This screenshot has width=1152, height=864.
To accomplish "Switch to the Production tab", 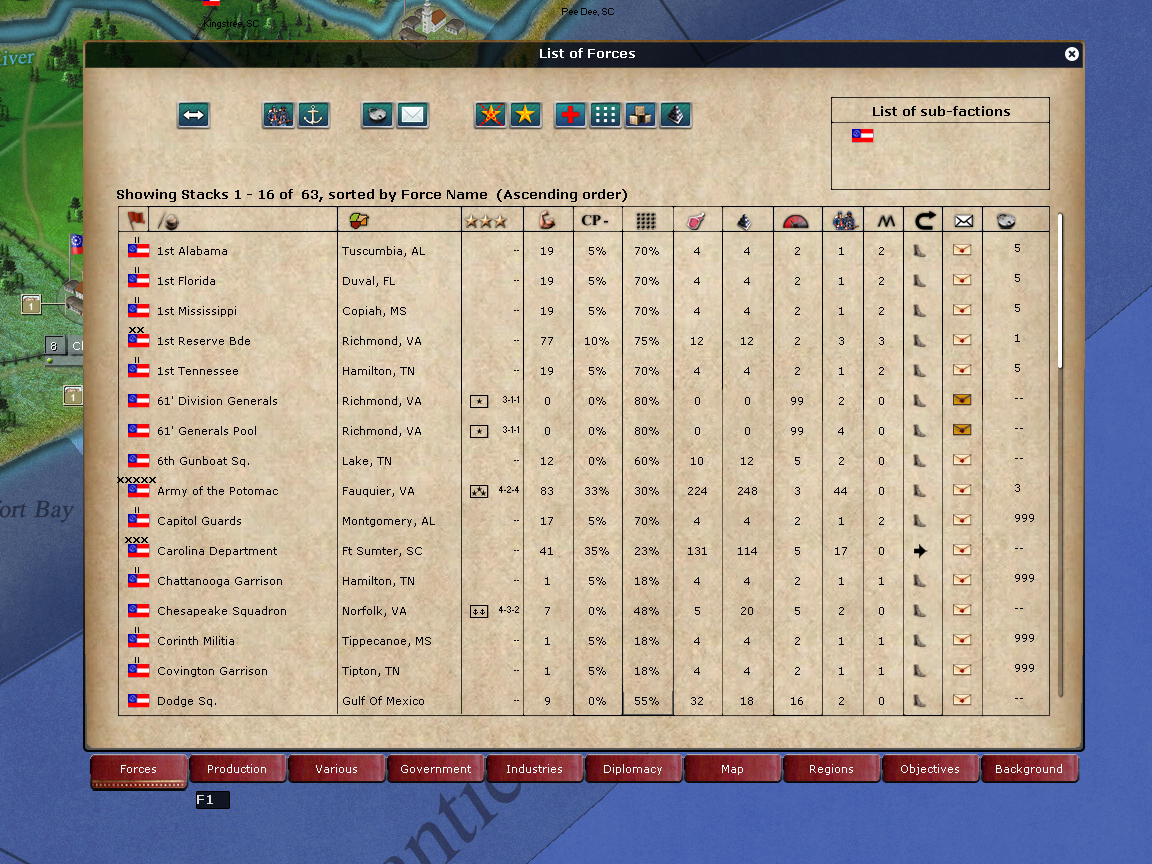I will coord(237,769).
